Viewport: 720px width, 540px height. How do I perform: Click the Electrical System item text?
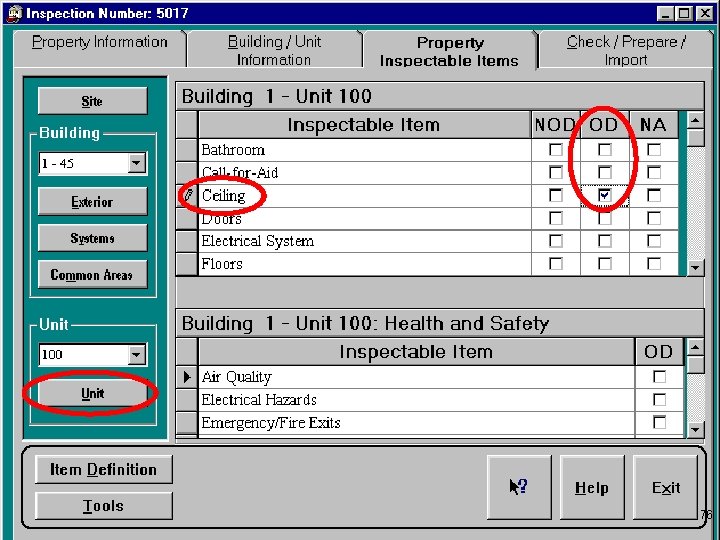pos(258,241)
